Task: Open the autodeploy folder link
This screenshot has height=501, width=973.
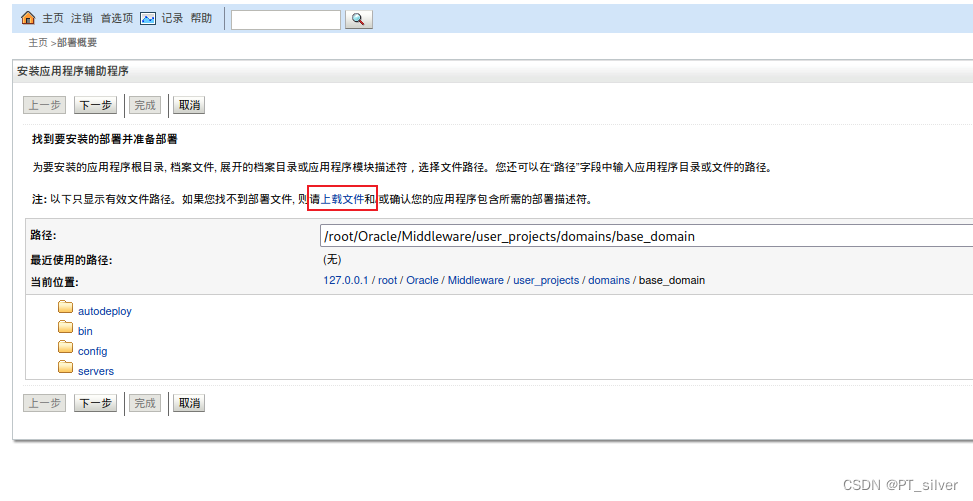Action: [x=105, y=311]
